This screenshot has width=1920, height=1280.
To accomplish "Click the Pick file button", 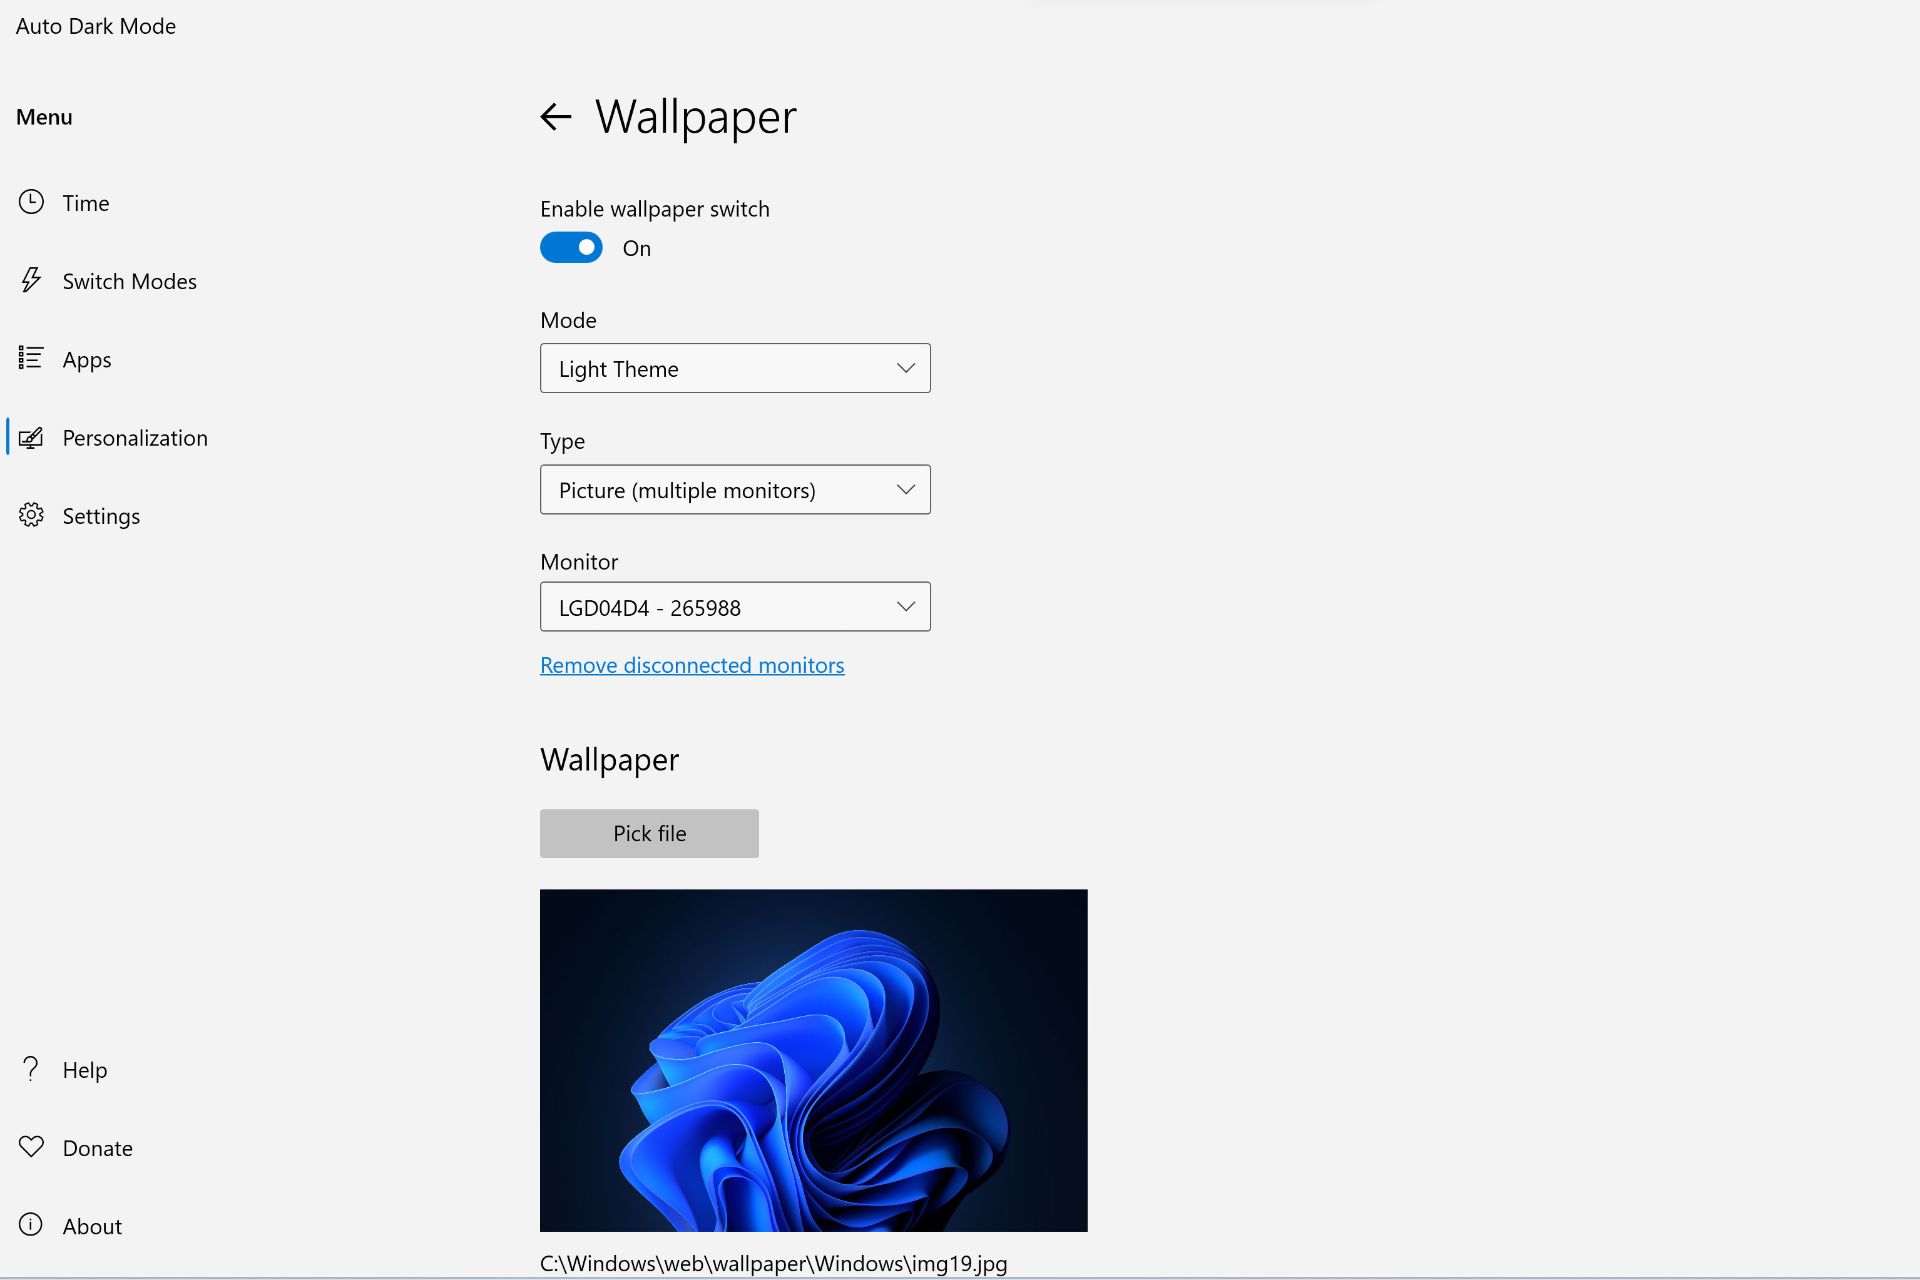I will [649, 833].
